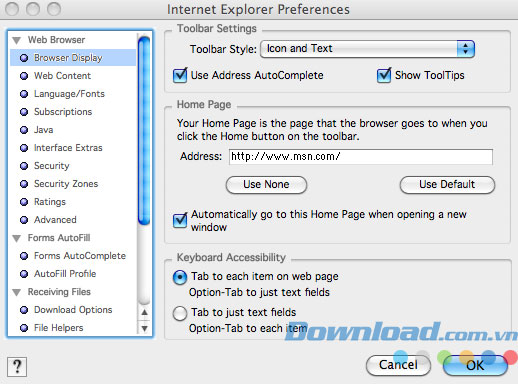Click the bullet icon beside Java
The image size is (518, 384).
(x=24, y=130)
